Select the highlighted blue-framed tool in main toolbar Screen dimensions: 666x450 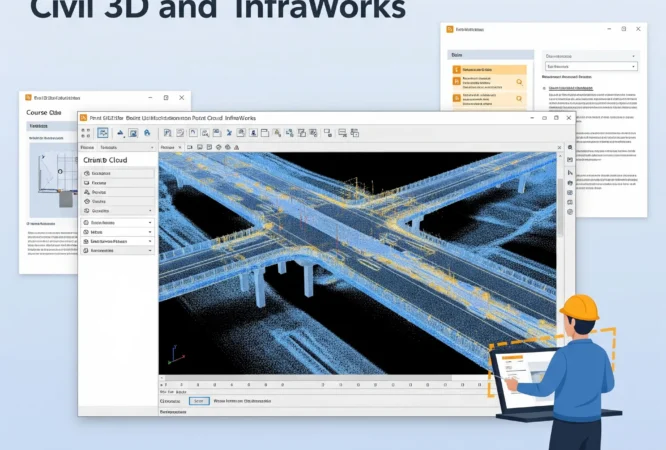tap(103, 133)
